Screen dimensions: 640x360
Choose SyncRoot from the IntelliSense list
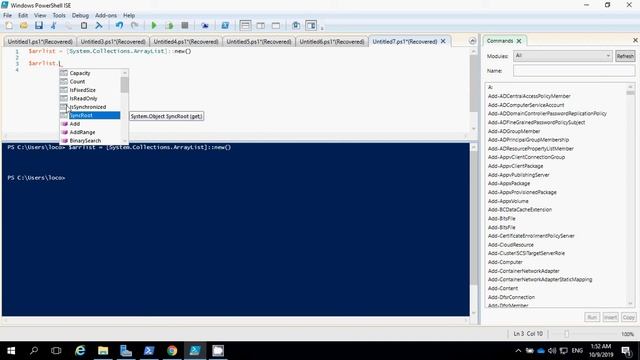click(x=90, y=116)
